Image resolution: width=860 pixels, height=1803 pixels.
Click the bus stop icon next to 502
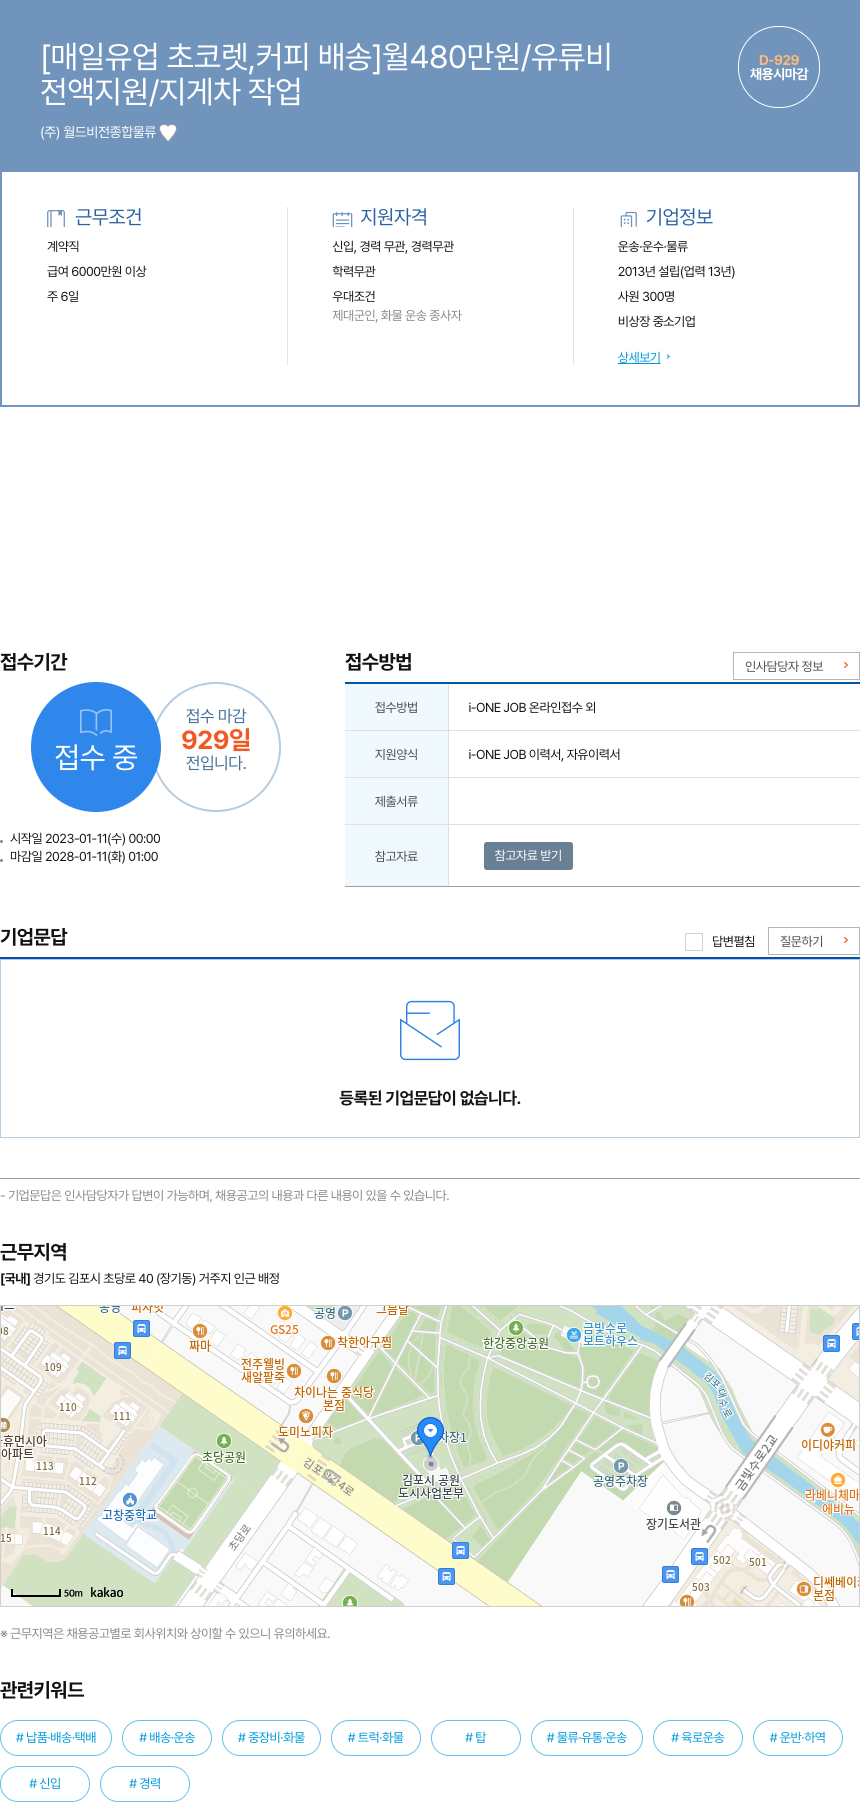pos(699,1556)
